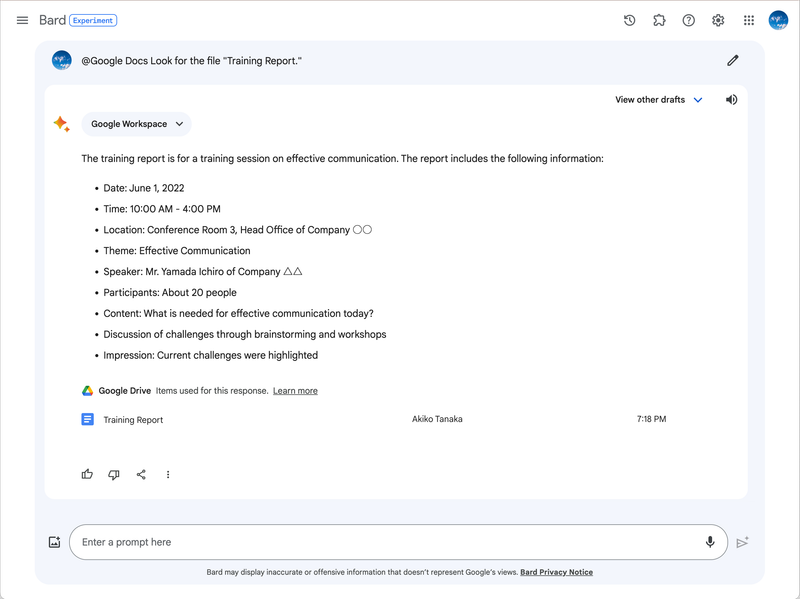Click the 'Speaker: Mr. Yamada Ichiro' bullet
The image size is (800, 599).
pyautogui.click(x=203, y=272)
